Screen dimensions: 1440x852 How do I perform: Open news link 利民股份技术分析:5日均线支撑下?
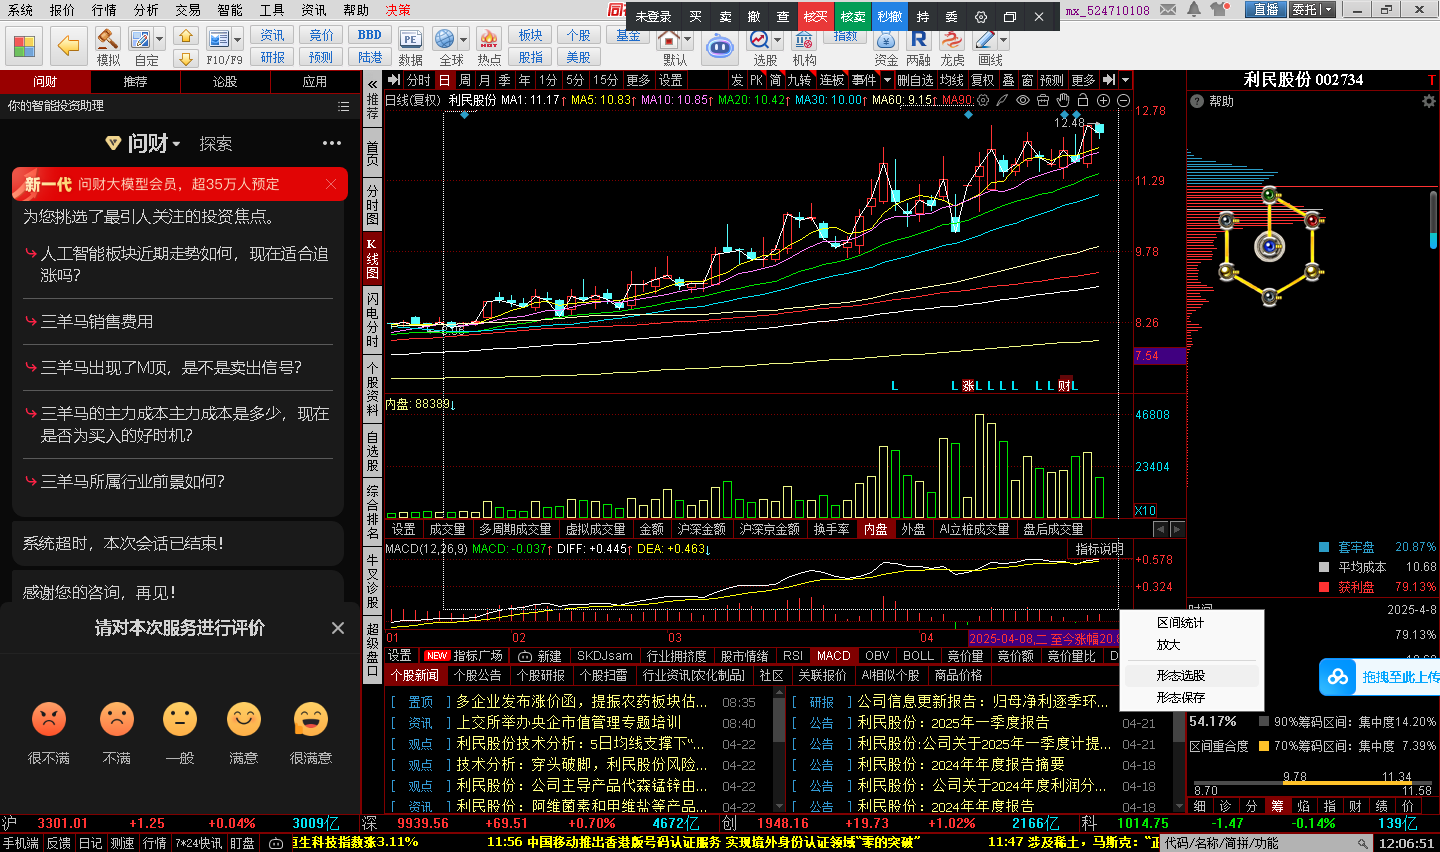click(581, 744)
